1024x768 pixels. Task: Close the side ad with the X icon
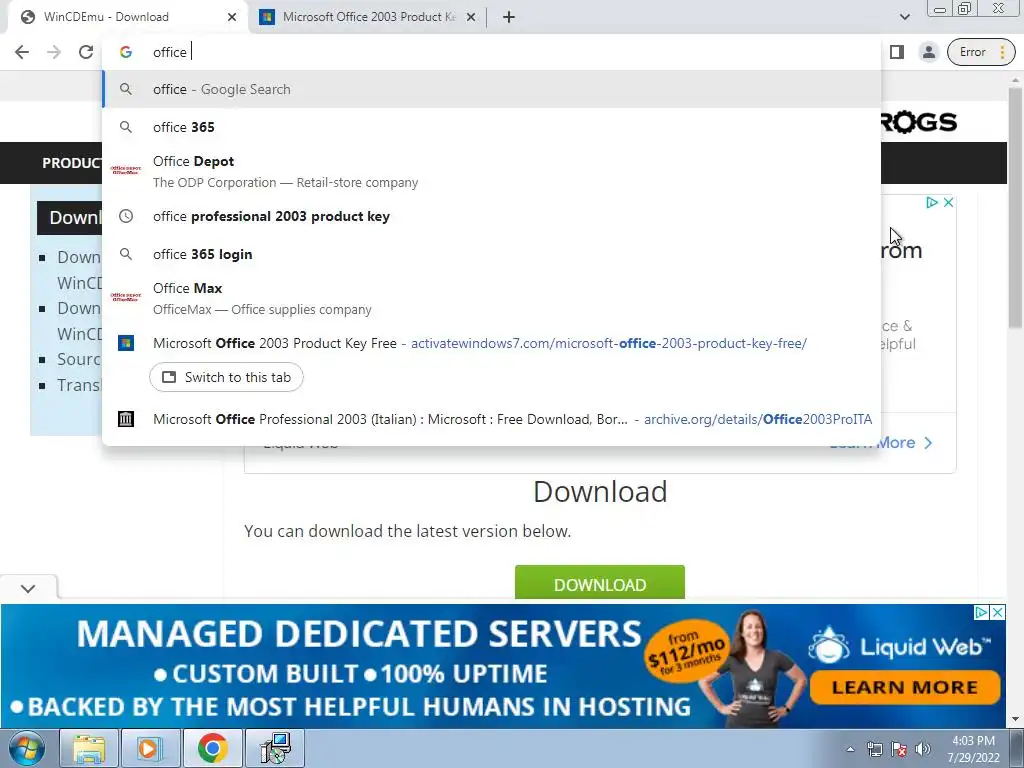[x=948, y=202]
